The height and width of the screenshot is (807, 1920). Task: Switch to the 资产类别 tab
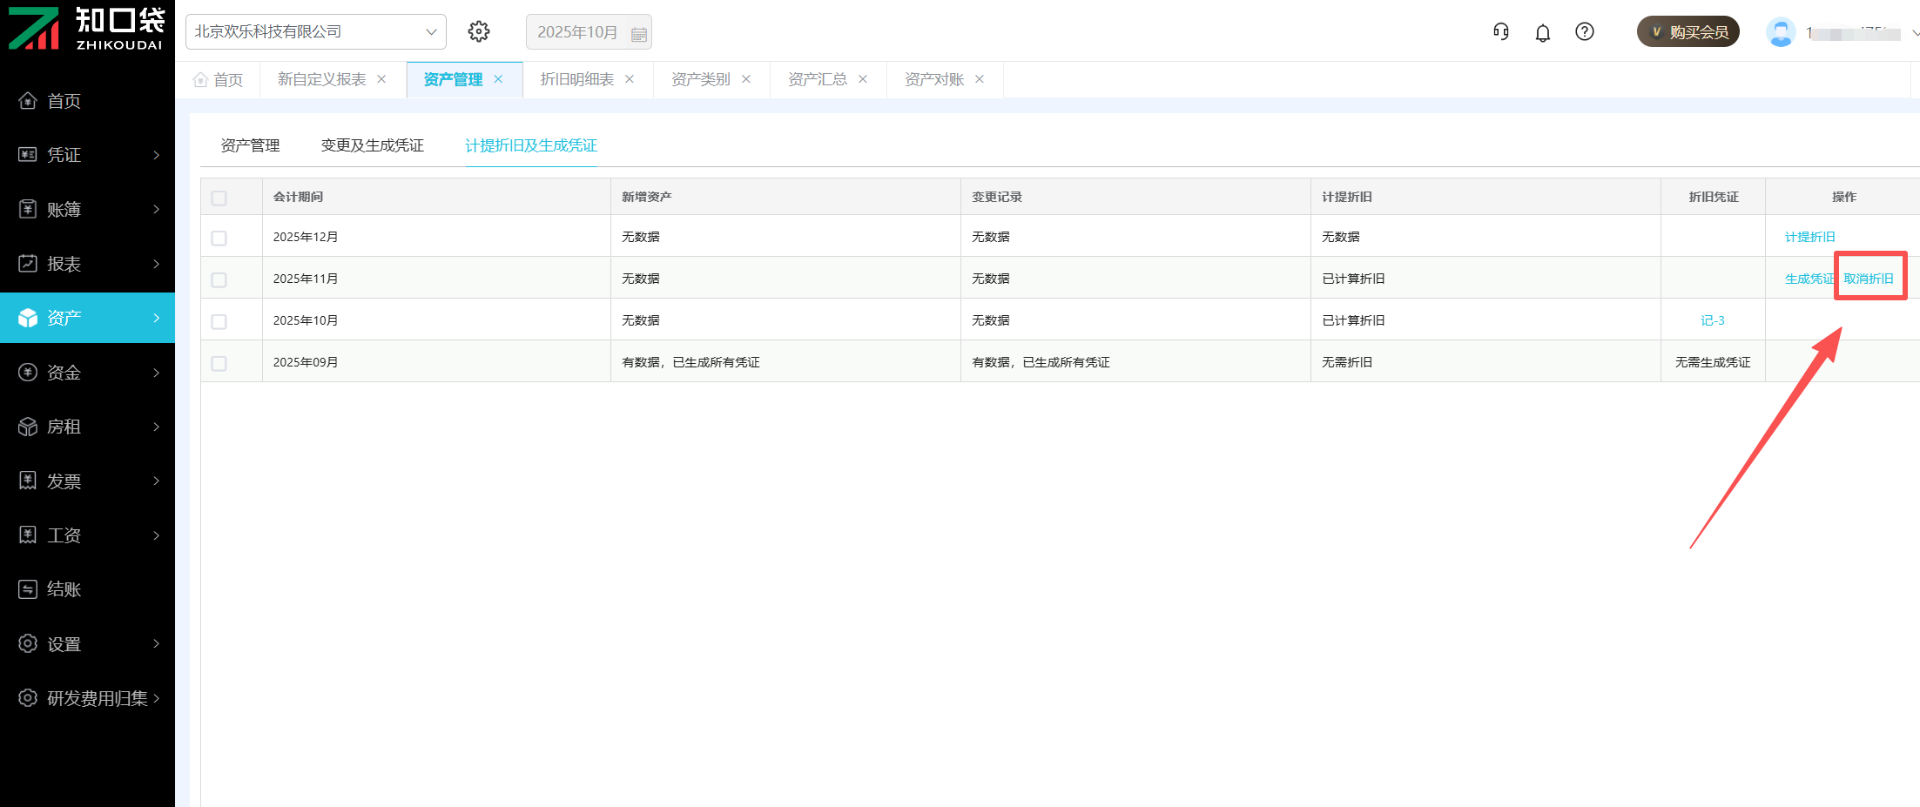click(x=700, y=79)
